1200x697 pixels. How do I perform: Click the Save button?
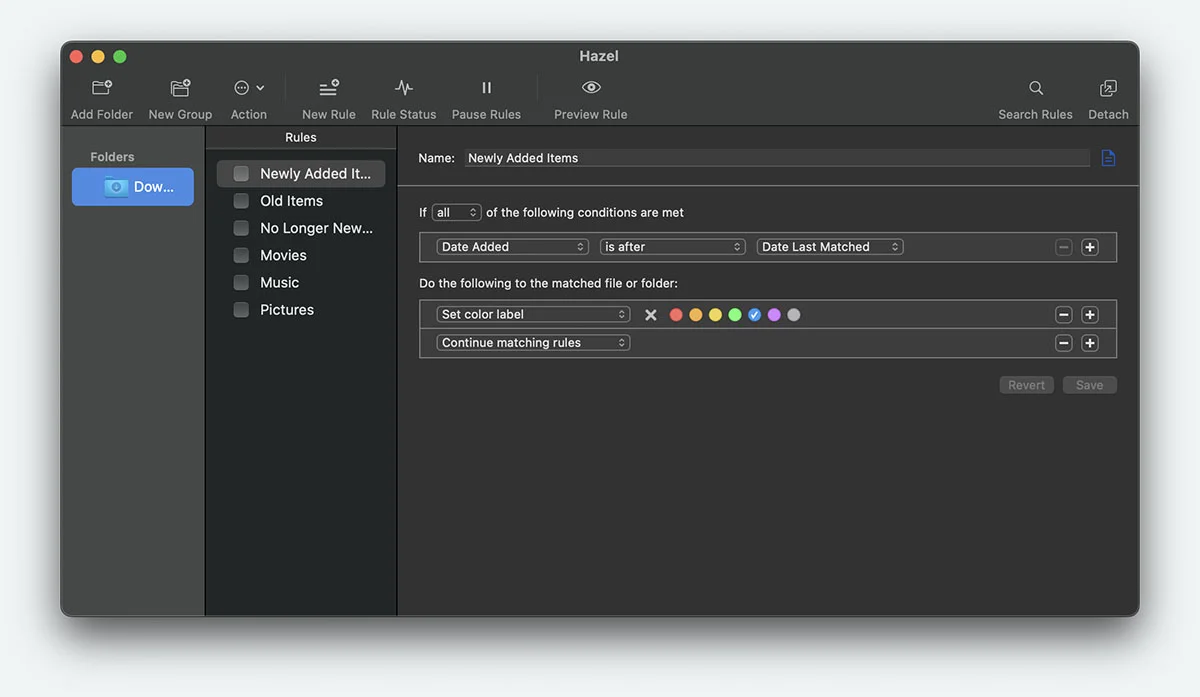tap(1090, 385)
